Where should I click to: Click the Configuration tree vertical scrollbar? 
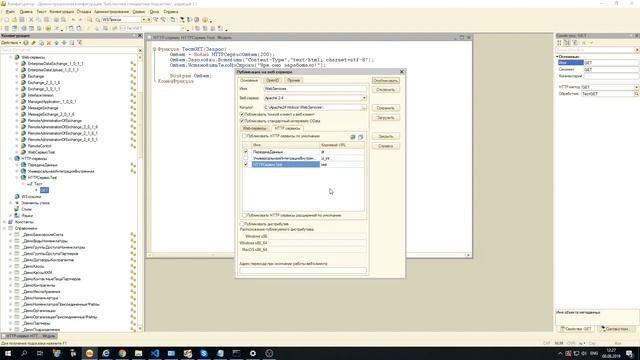140,192
